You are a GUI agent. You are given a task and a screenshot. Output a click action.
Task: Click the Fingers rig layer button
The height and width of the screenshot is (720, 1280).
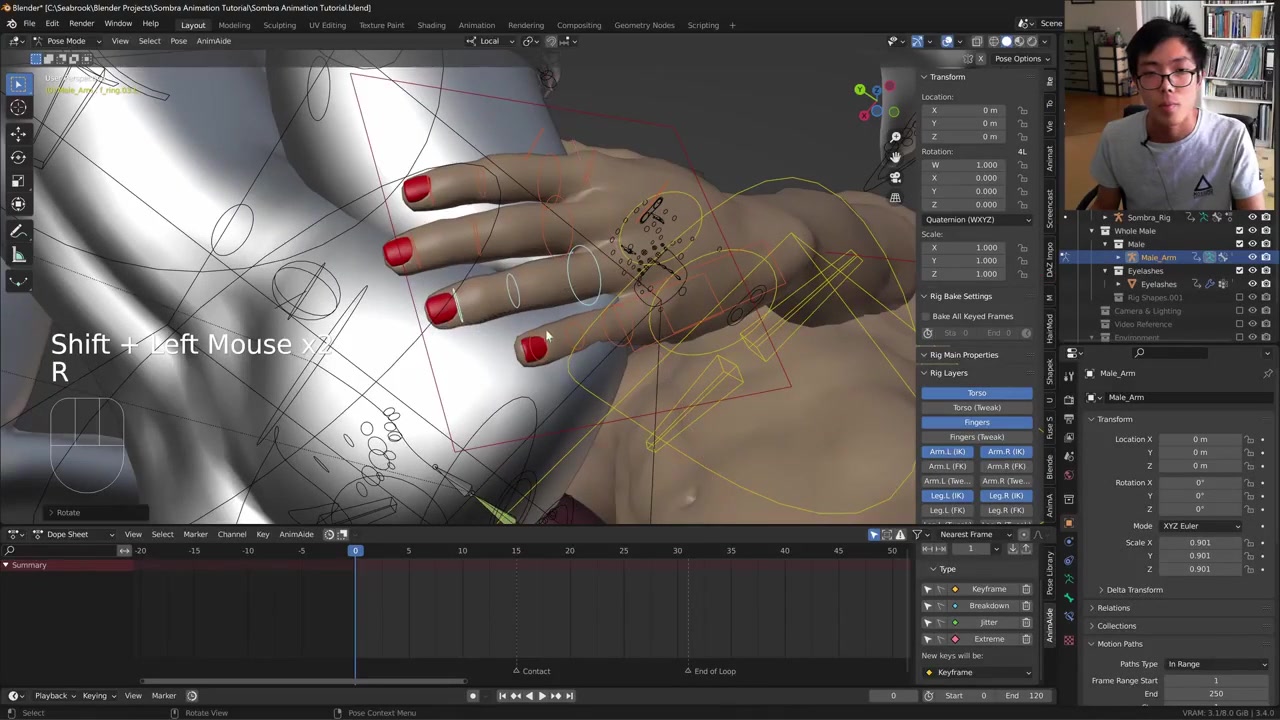[977, 422]
